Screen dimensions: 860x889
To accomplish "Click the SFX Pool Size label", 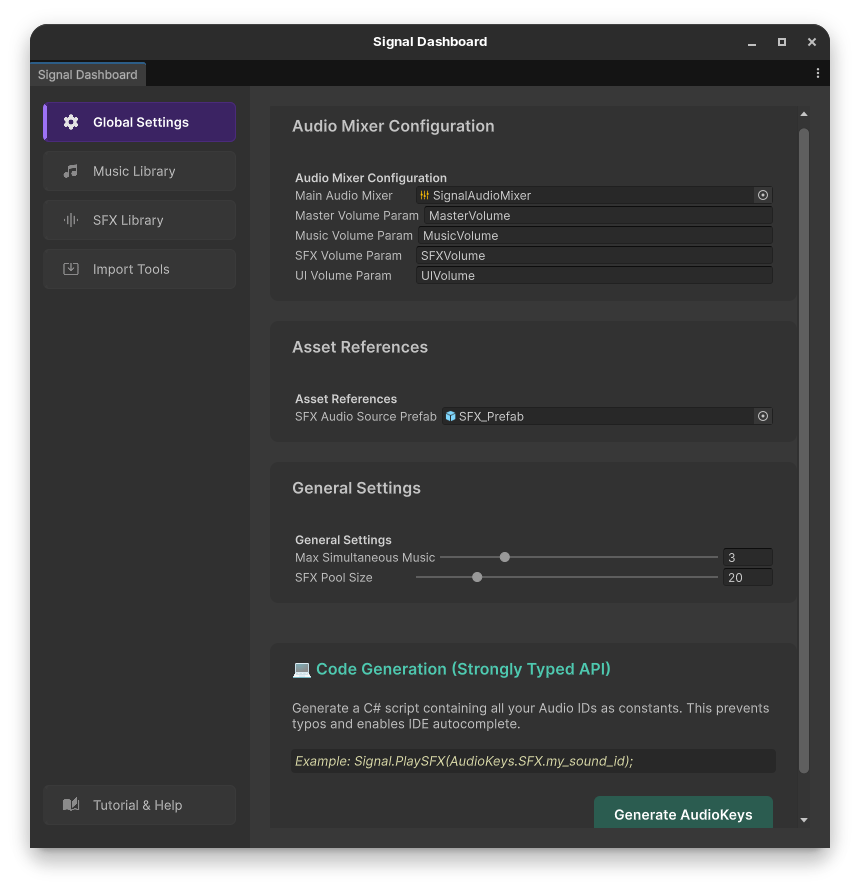I will click(334, 577).
